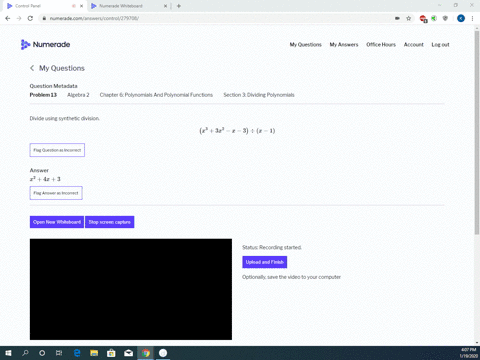This screenshot has width=480, height=360.
Task: Open Task View on the taskbar
Action: (x=59, y=353)
